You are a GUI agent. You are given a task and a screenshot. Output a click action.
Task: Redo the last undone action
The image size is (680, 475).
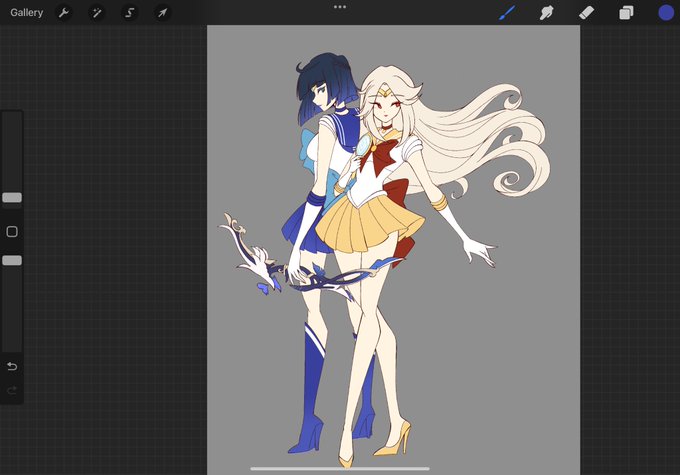tap(12, 390)
